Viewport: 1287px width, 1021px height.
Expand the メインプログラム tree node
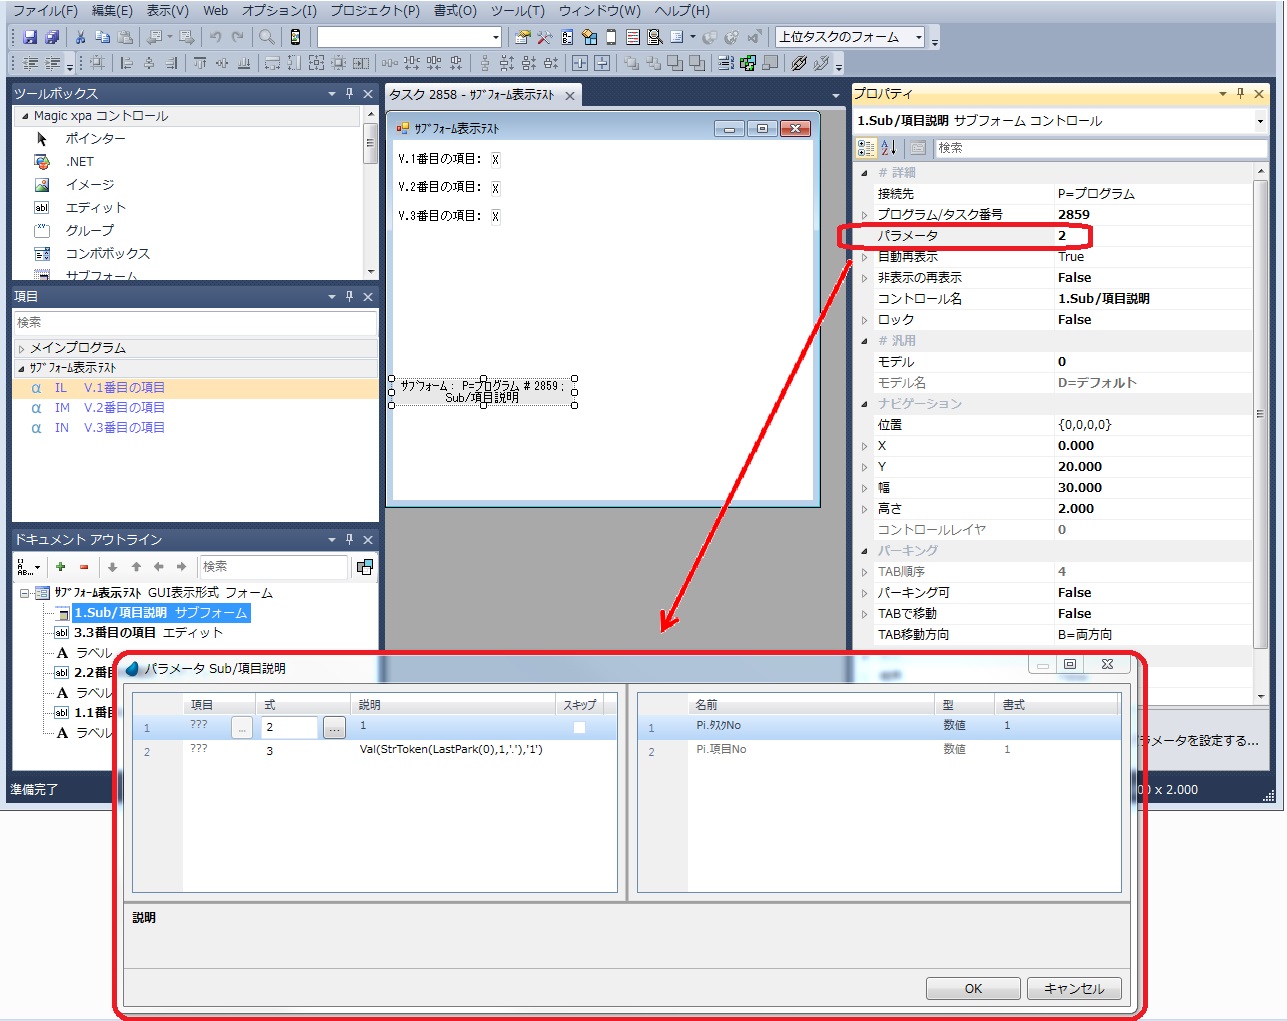21,348
